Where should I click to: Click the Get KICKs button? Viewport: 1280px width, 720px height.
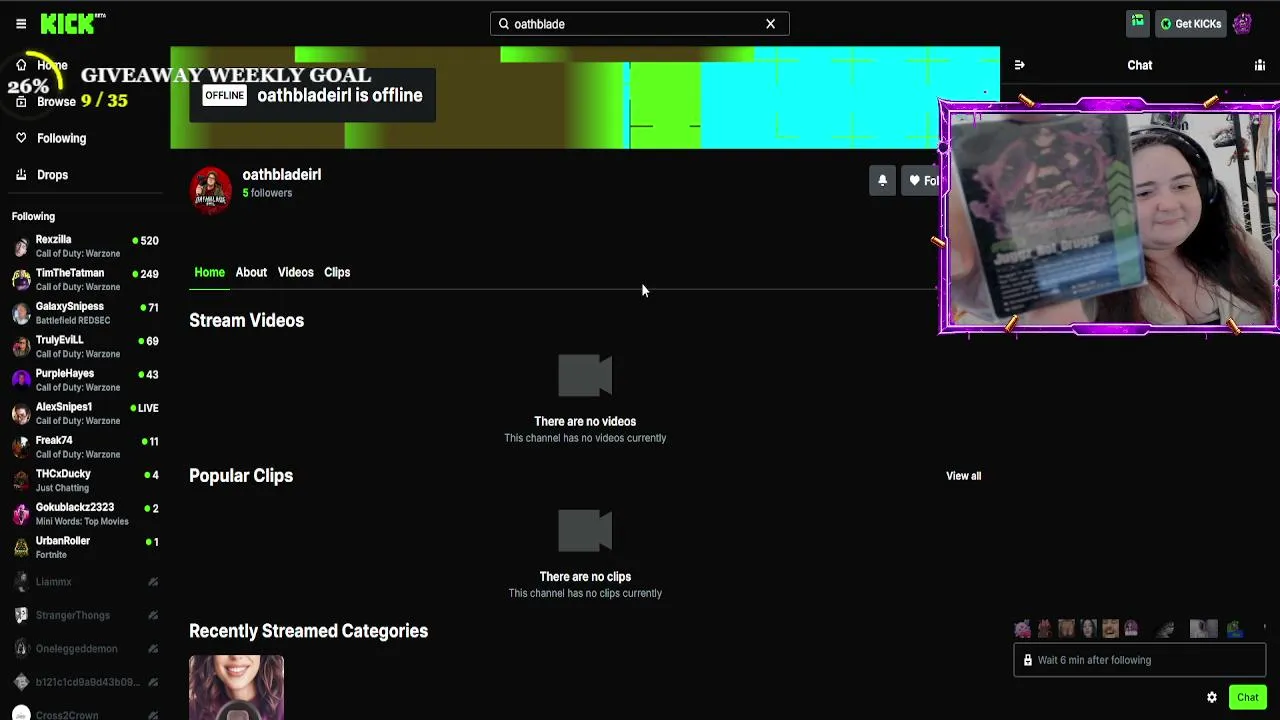[x=1190, y=24]
